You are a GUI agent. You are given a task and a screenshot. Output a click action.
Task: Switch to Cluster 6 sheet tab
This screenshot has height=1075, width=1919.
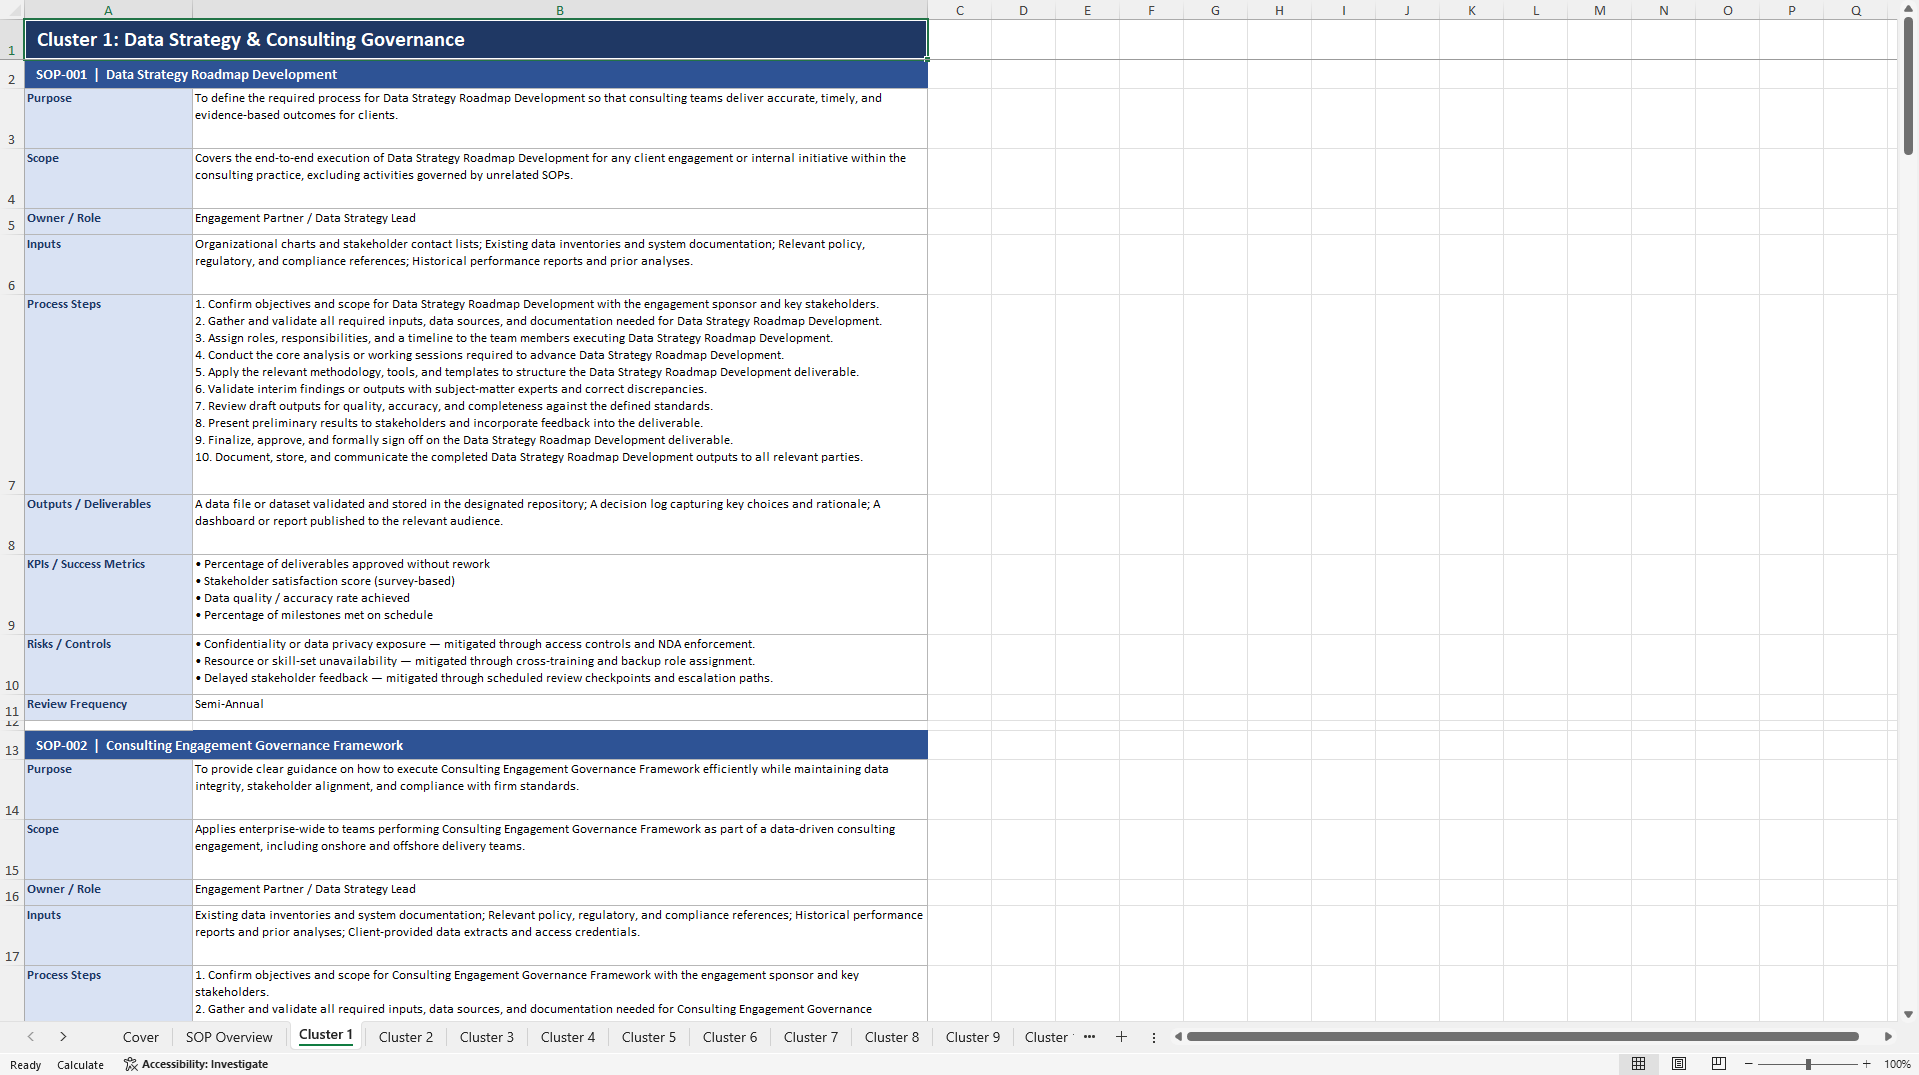[730, 1037]
